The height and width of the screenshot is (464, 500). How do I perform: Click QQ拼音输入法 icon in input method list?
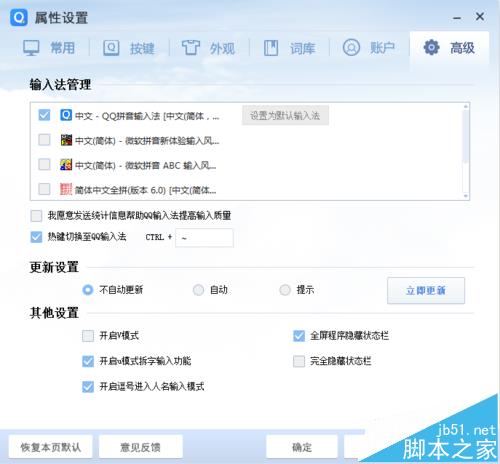click(x=66, y=115)
